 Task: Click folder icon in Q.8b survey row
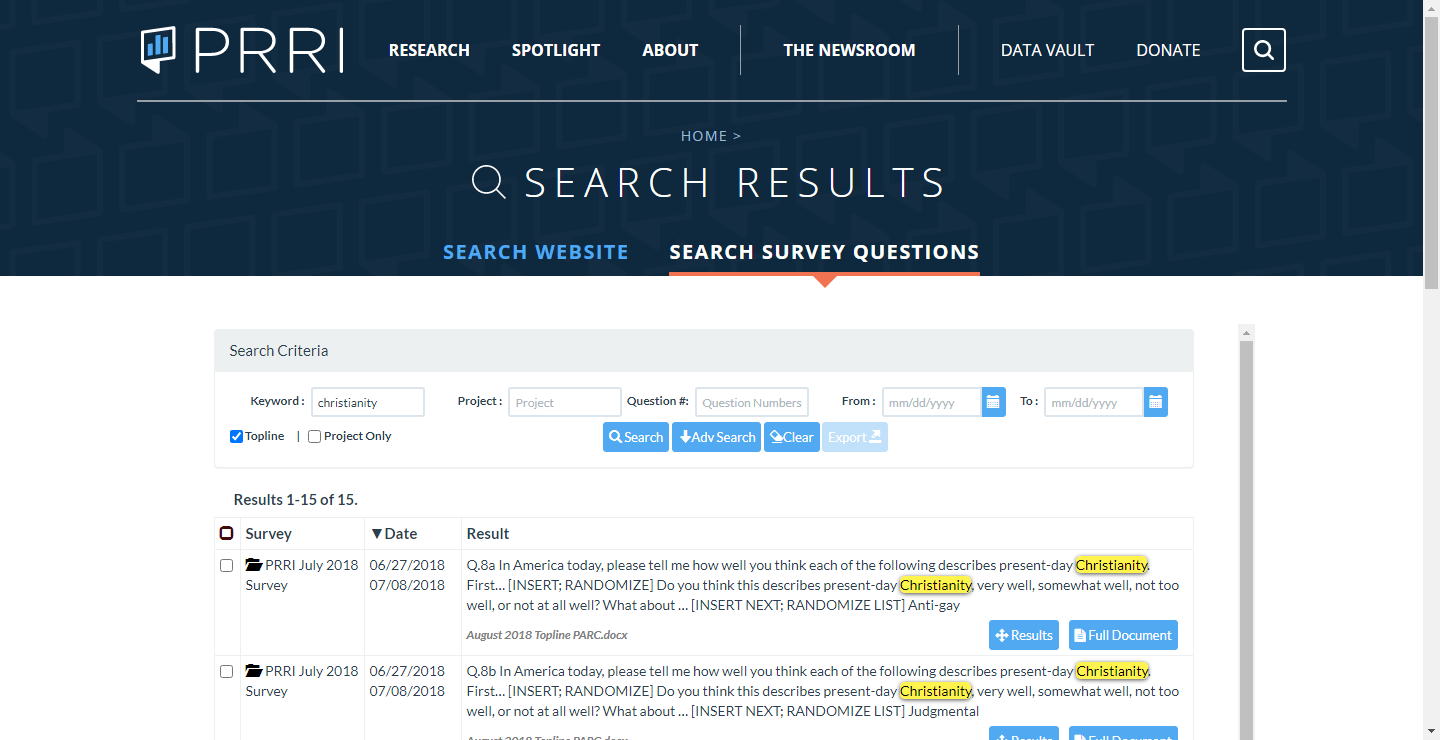(253, 671)
